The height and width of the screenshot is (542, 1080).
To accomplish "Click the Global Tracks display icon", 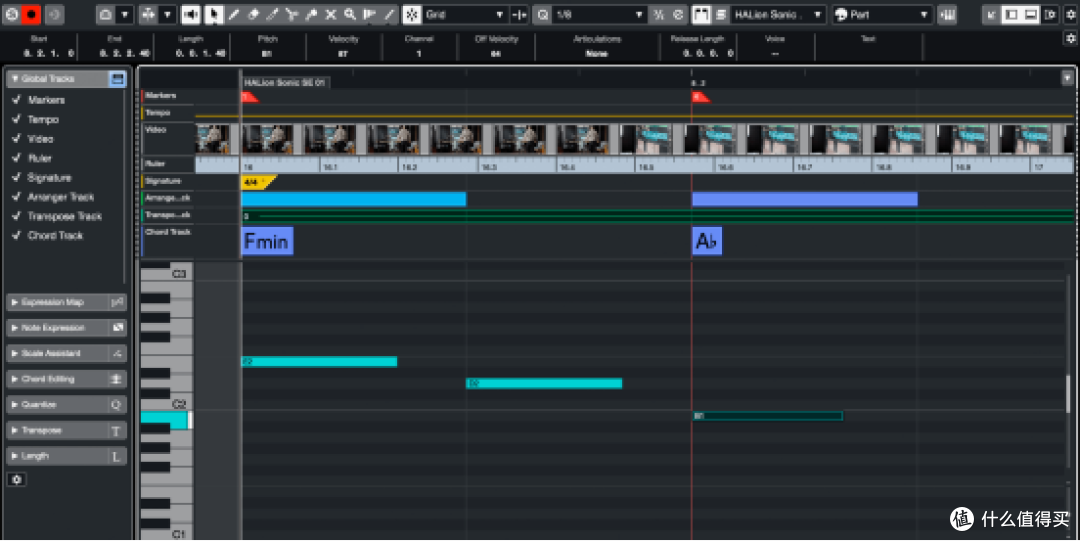I will click(117, 79).
